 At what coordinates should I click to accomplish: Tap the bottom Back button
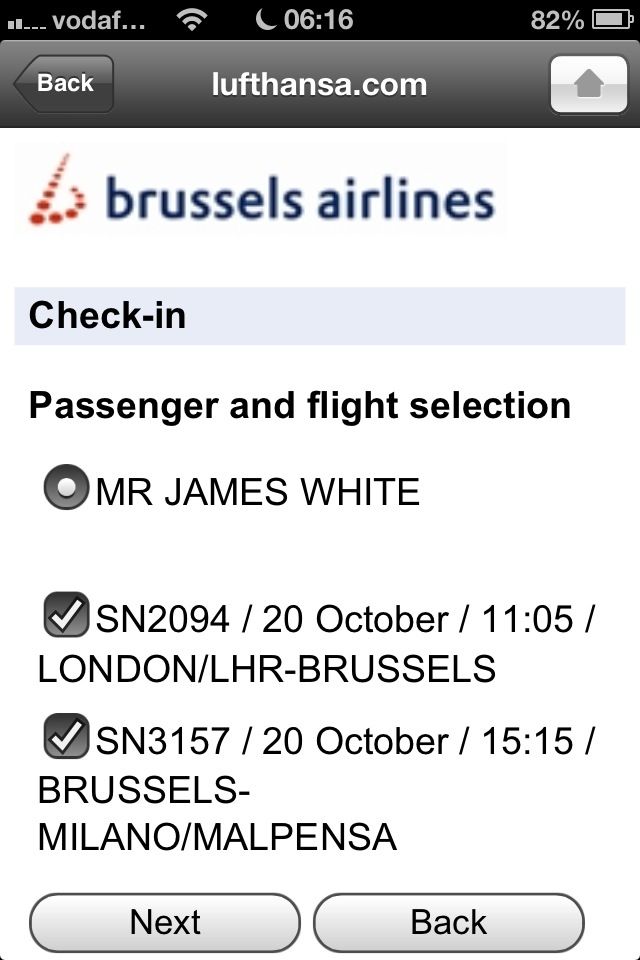(448, 922)
